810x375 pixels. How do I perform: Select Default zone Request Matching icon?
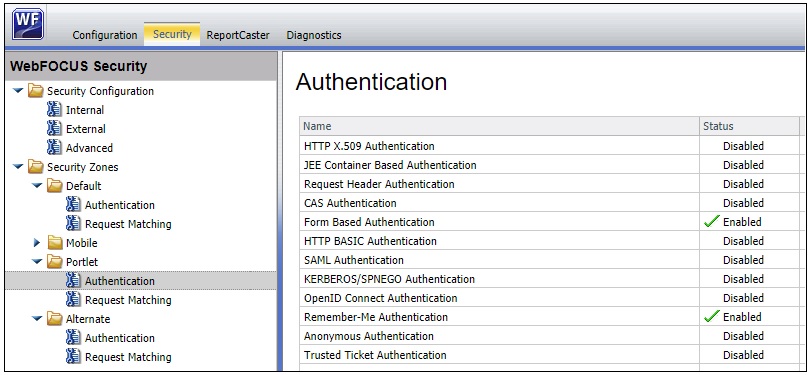[73, 224]
